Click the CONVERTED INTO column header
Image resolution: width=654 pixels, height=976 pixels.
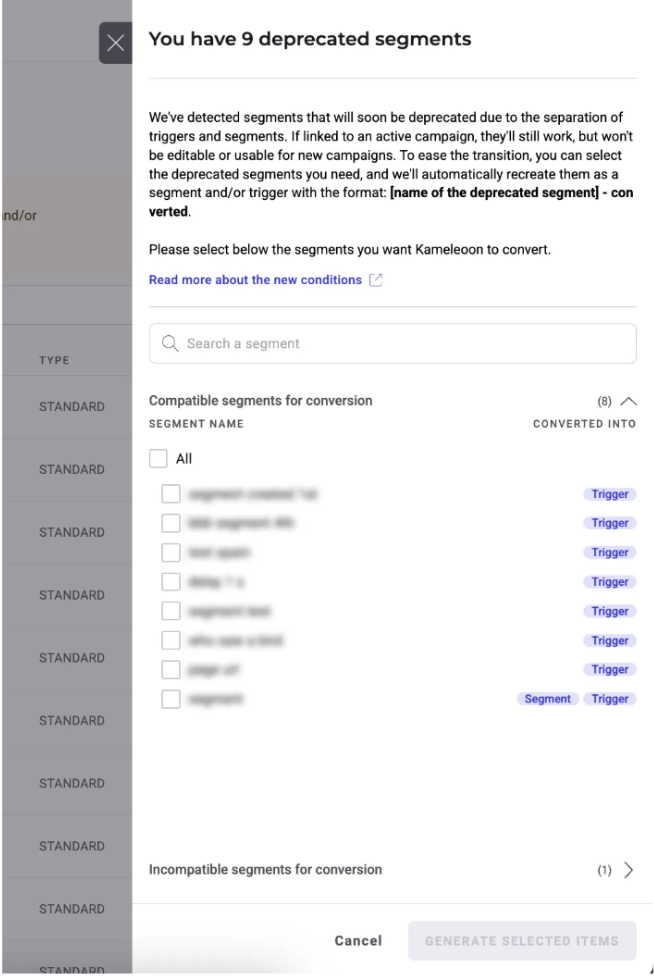click(584, 424)
